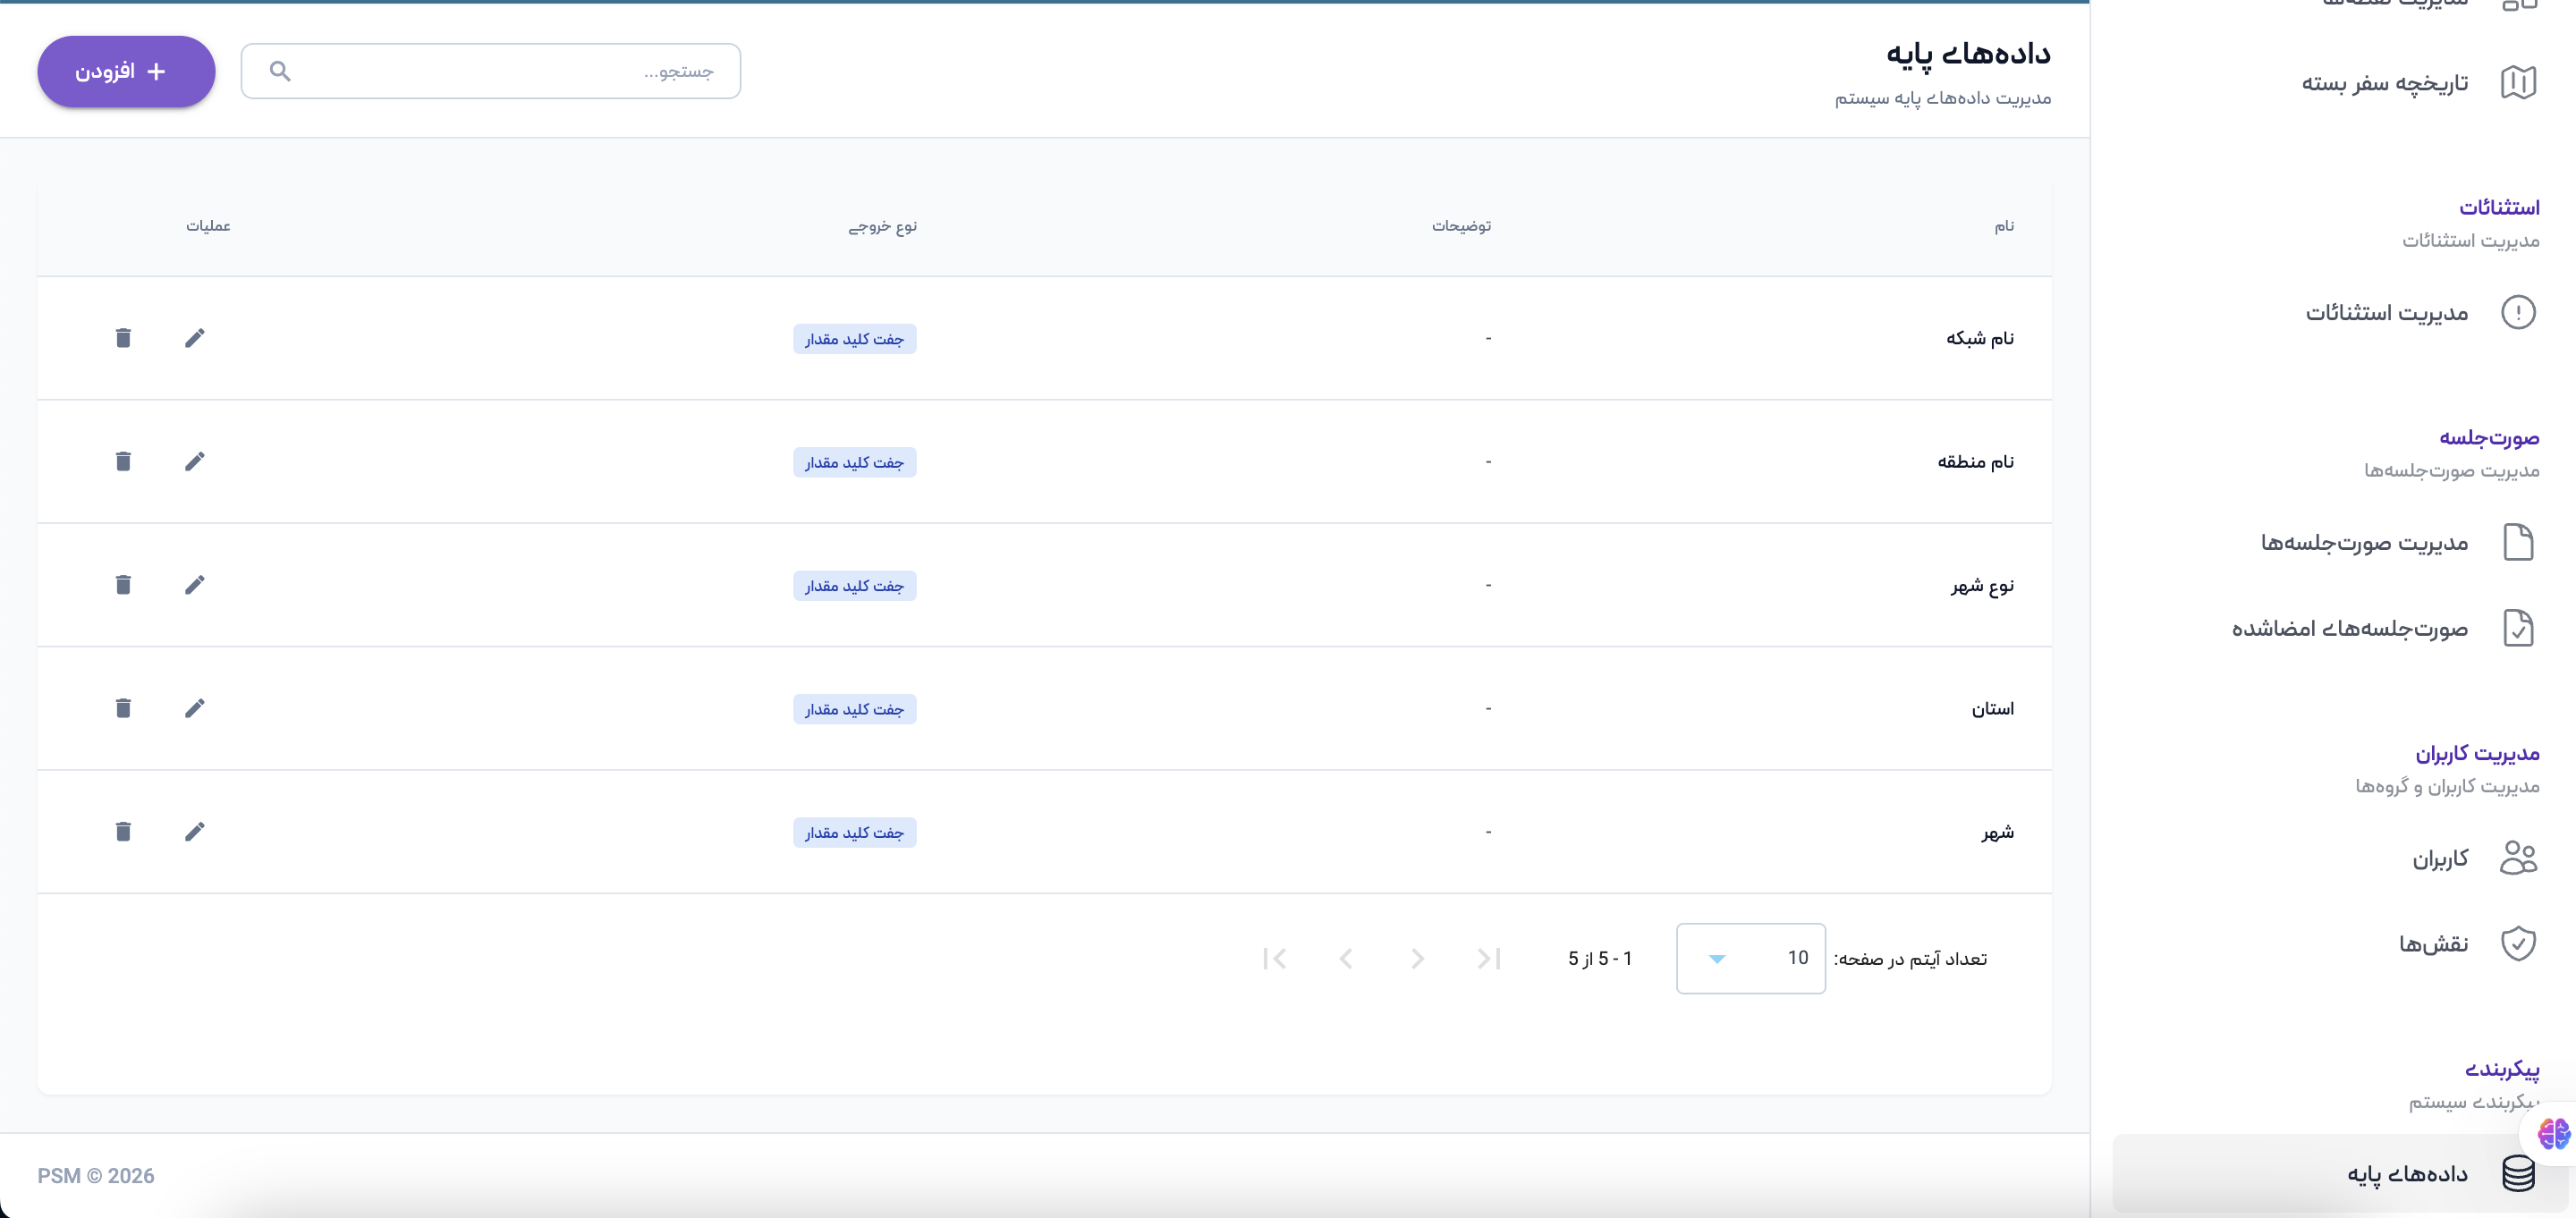The width and height of the screenshot is (2576, 1218).
Task: Open صورت‌جلسه‌های امضاشده menu item
Action: click(2350, 628)
